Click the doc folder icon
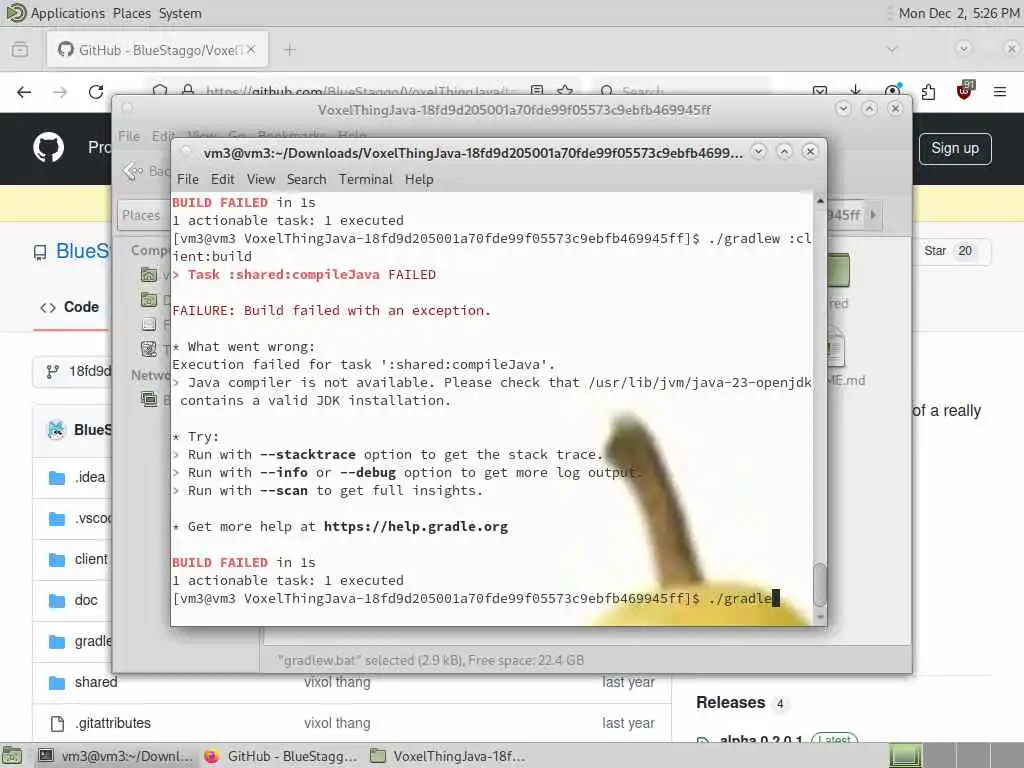The height and width of the screenshot is (768, 1024). point(57,601)
